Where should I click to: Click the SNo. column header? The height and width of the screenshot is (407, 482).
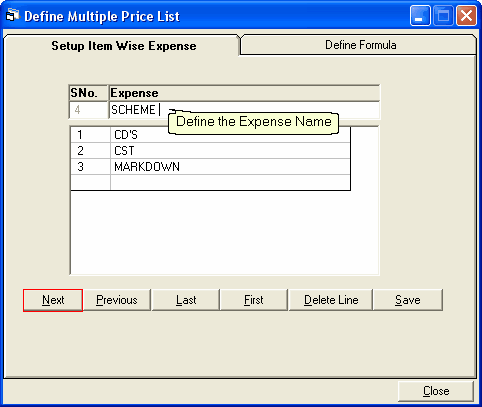tap(88, 93)
